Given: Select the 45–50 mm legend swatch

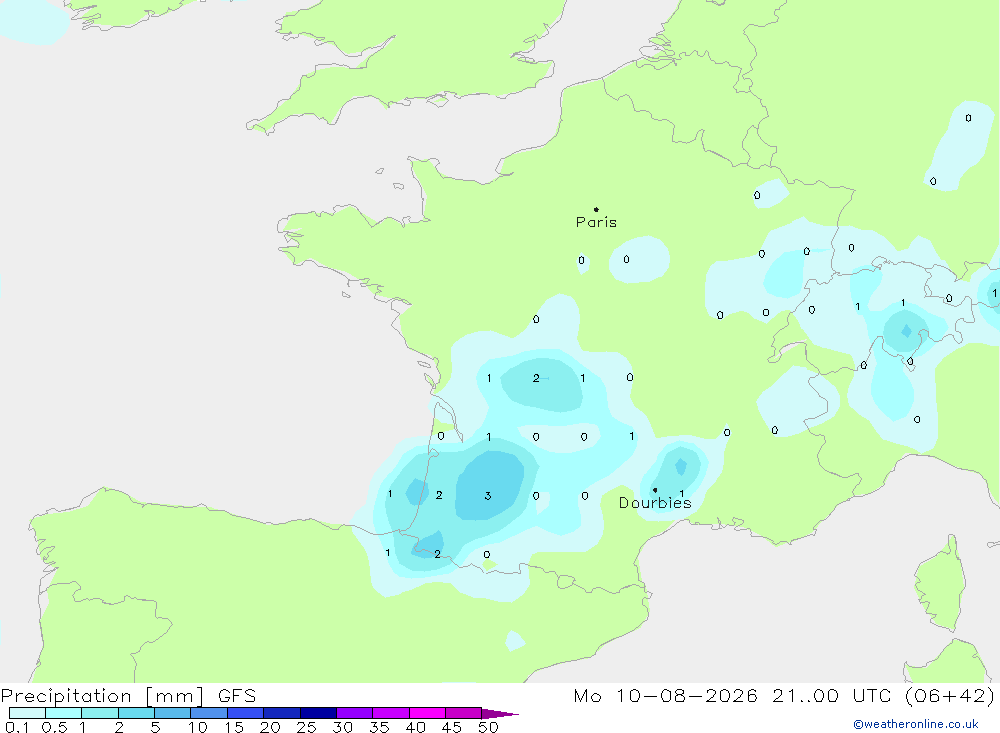Looking at the screenshot, I should (463, 713).
